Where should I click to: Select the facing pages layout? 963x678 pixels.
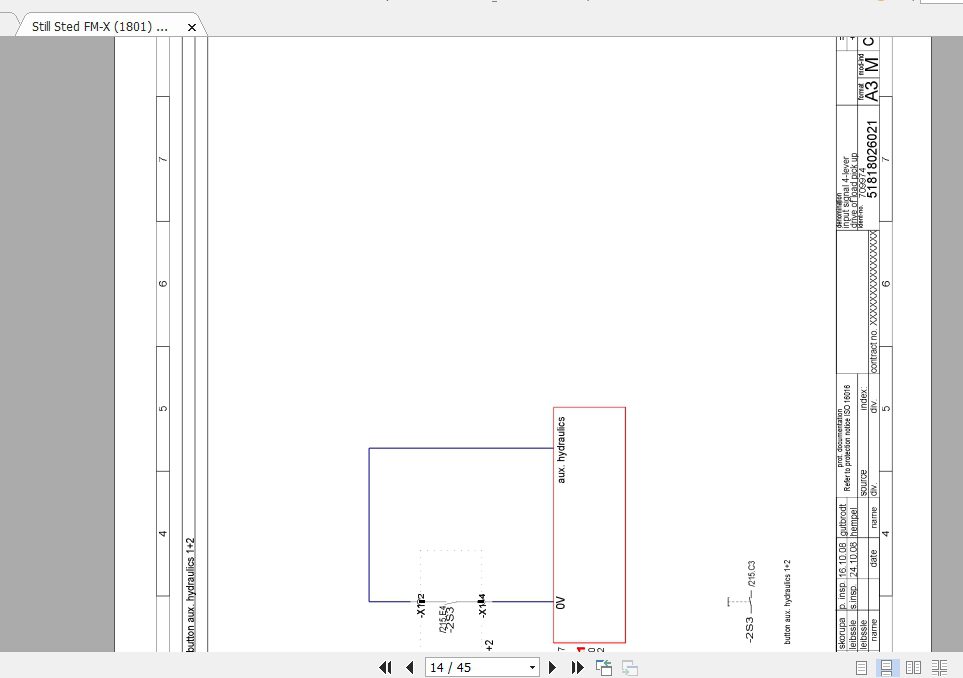tap(915, 667)
